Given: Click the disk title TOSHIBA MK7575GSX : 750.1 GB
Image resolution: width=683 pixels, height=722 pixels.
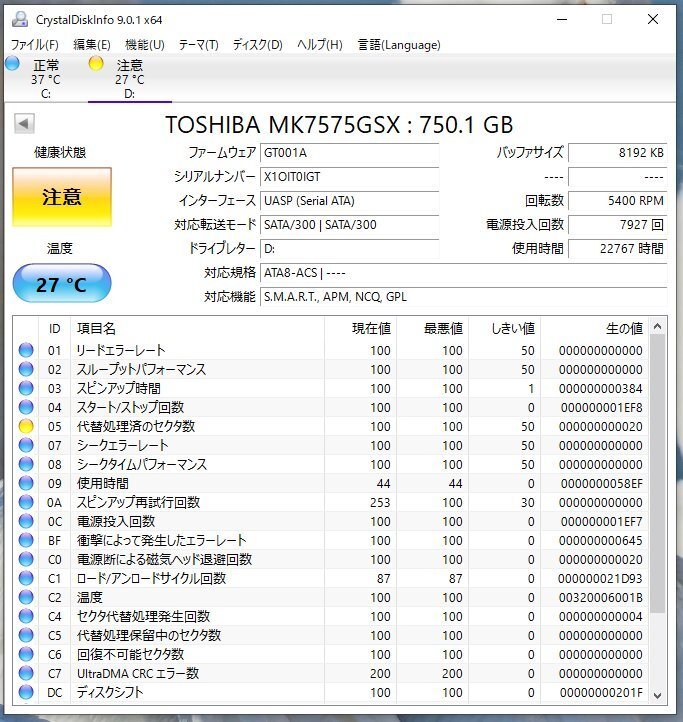Looking at the screenshot, I should coord(339,124).
